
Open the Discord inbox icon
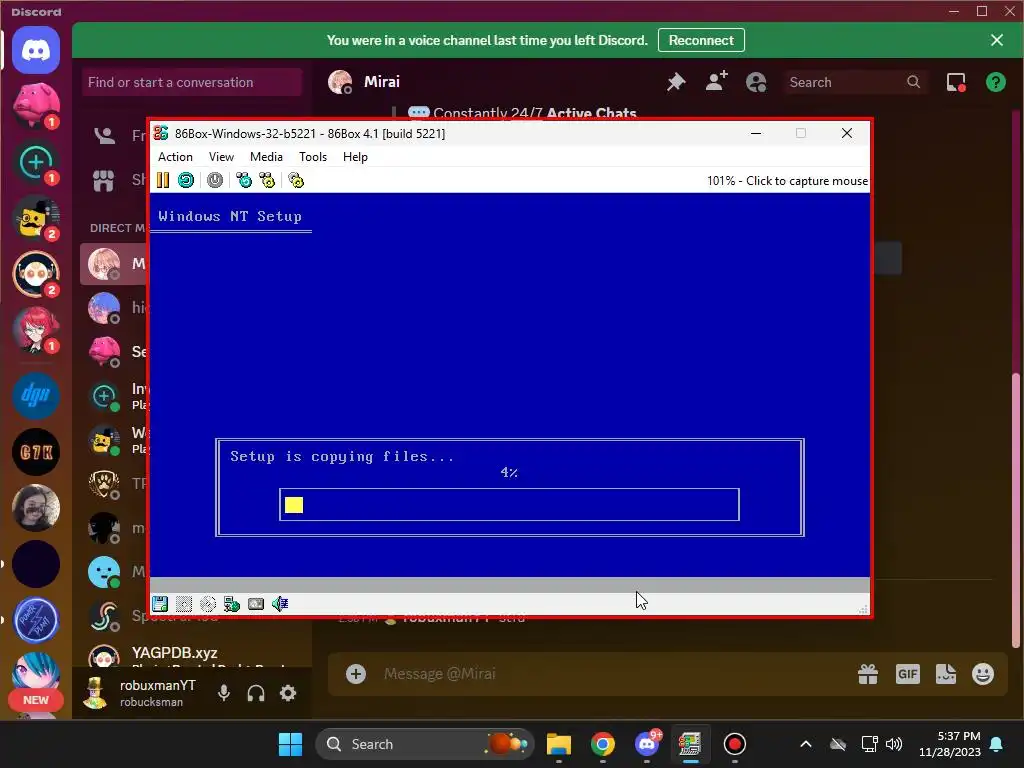pyautogui.click(x=956, y=82)
